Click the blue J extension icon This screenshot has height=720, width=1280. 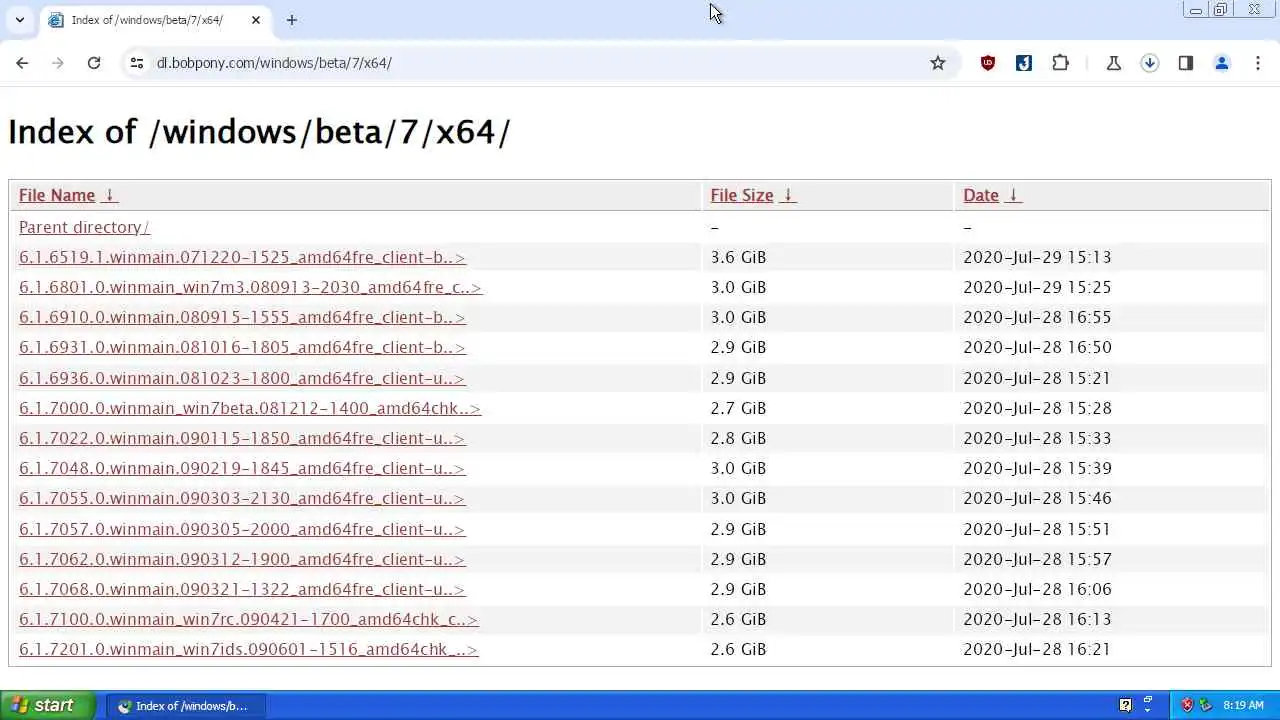pos(1024,63)
